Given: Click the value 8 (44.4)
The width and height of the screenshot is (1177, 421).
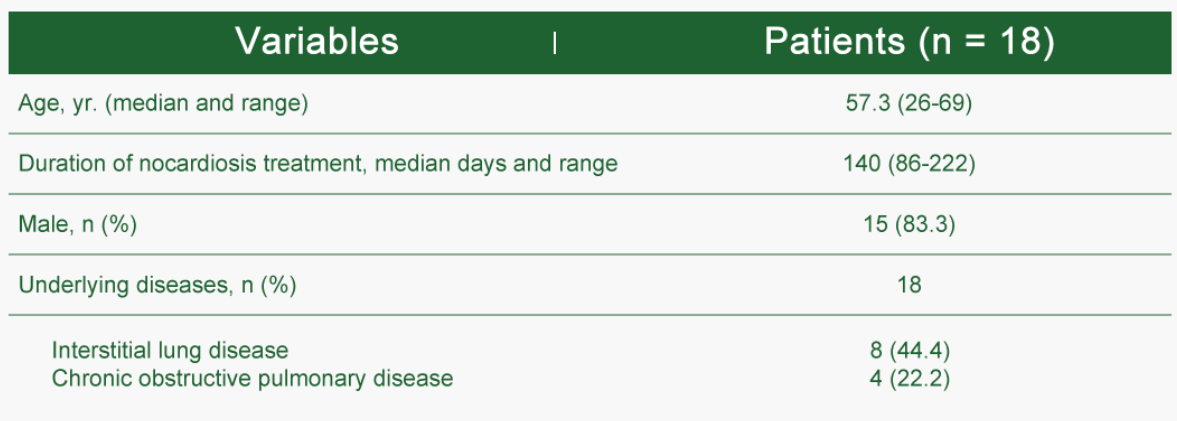Looking at the screenshot, I should [908, 351].
